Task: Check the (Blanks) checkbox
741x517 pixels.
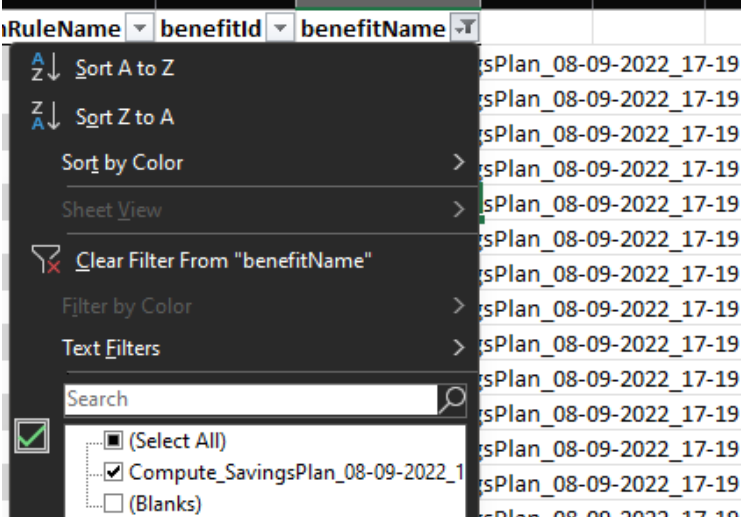Action: tap(113, 503)
